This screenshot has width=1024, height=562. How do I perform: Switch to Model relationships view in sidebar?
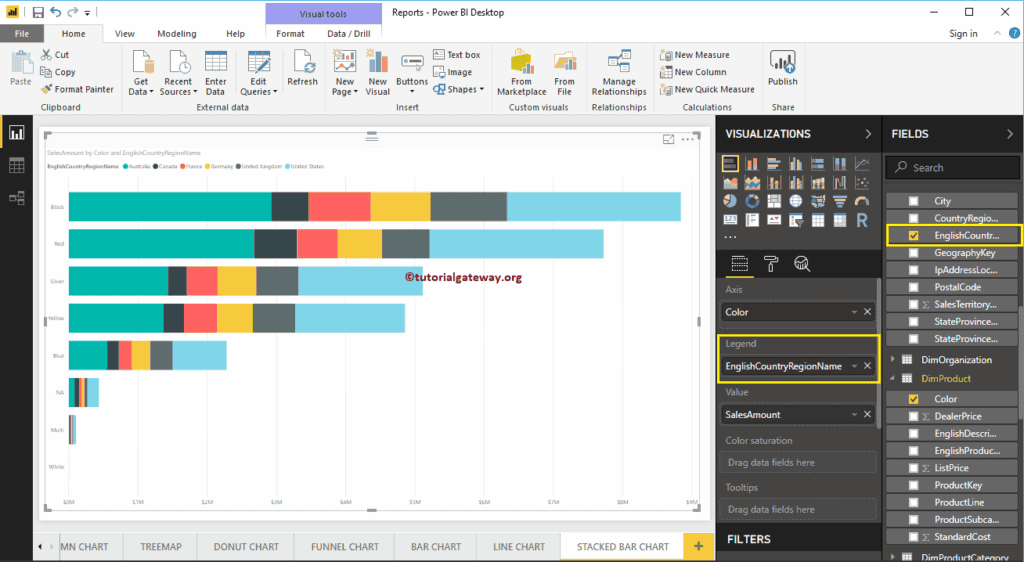point(16,198)
